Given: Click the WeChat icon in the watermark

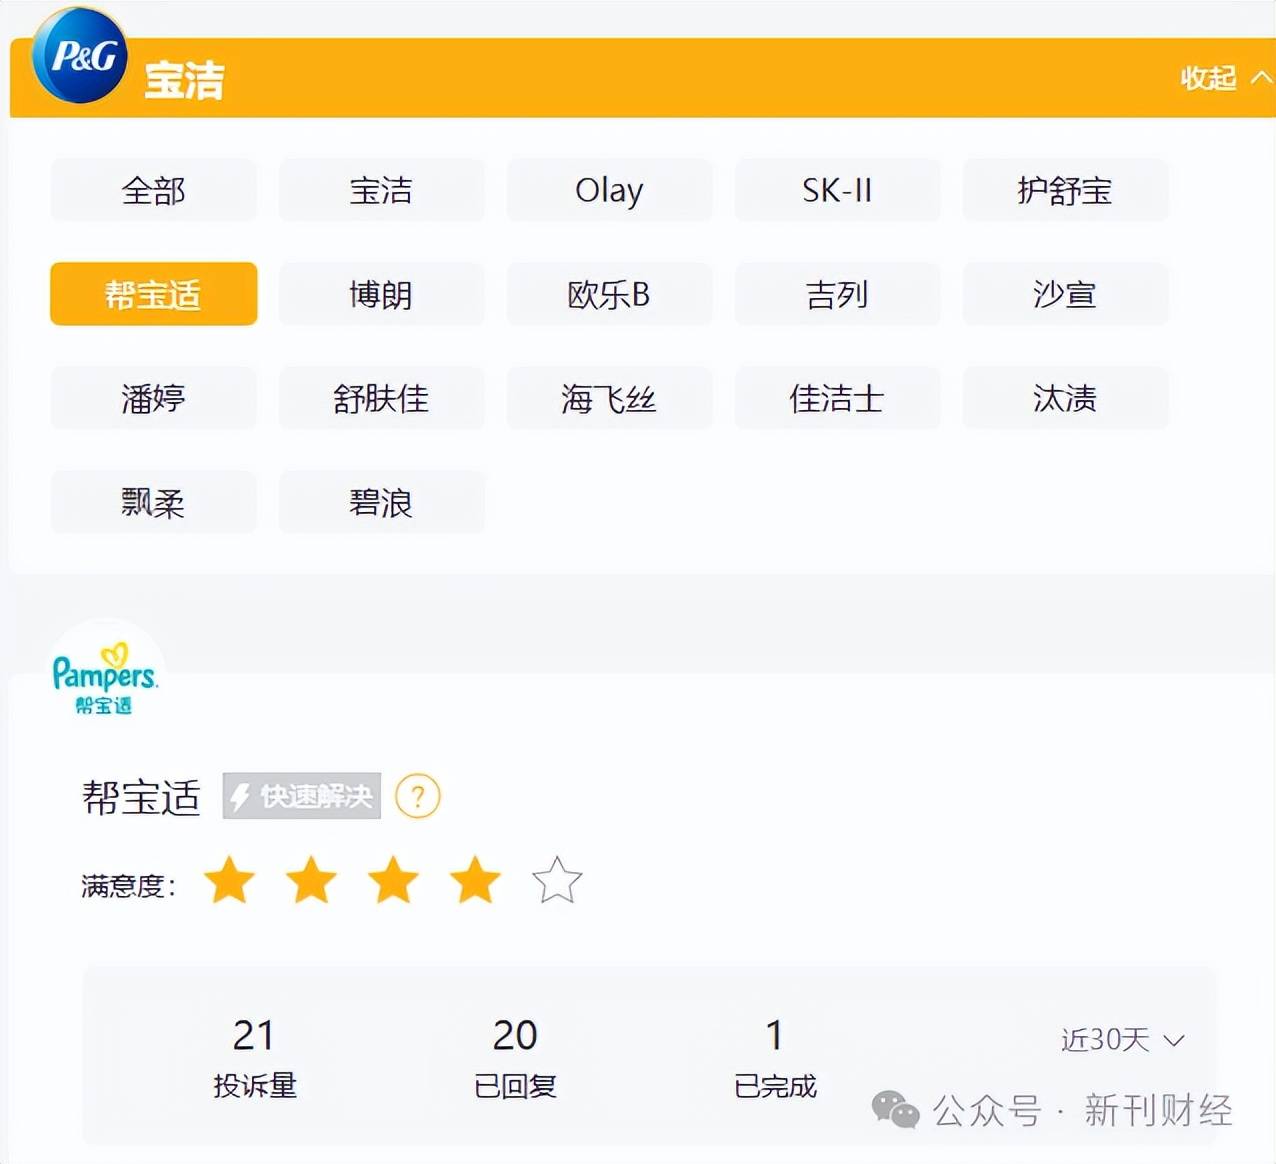Looking at the screenshot, I should [x=895, y=1110].
